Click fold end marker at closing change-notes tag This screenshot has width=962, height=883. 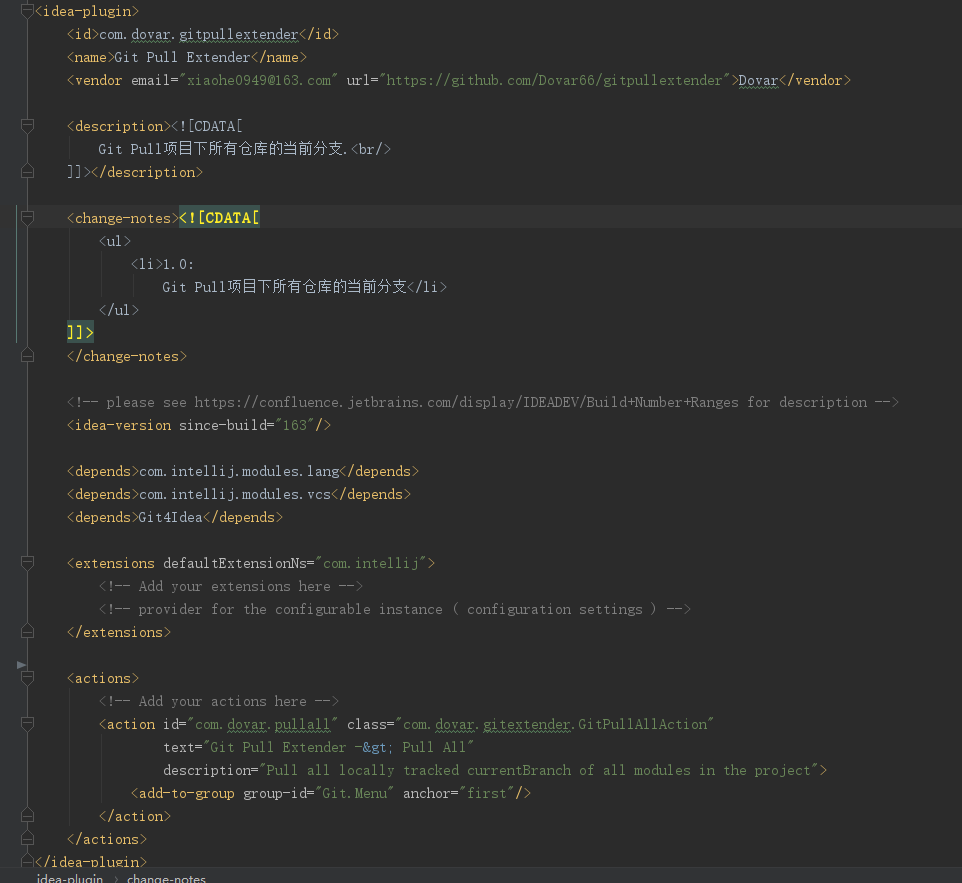[27, 355]
